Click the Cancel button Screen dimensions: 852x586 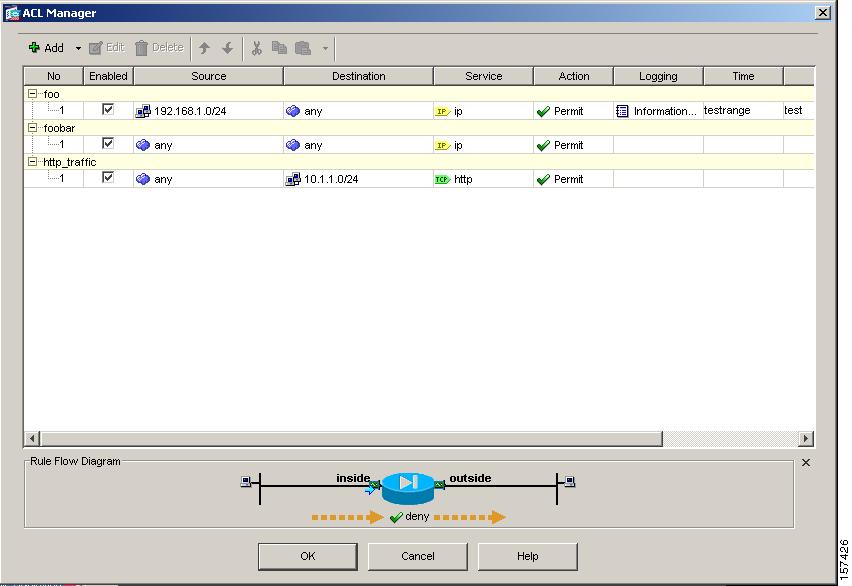[x=417, y=556]
